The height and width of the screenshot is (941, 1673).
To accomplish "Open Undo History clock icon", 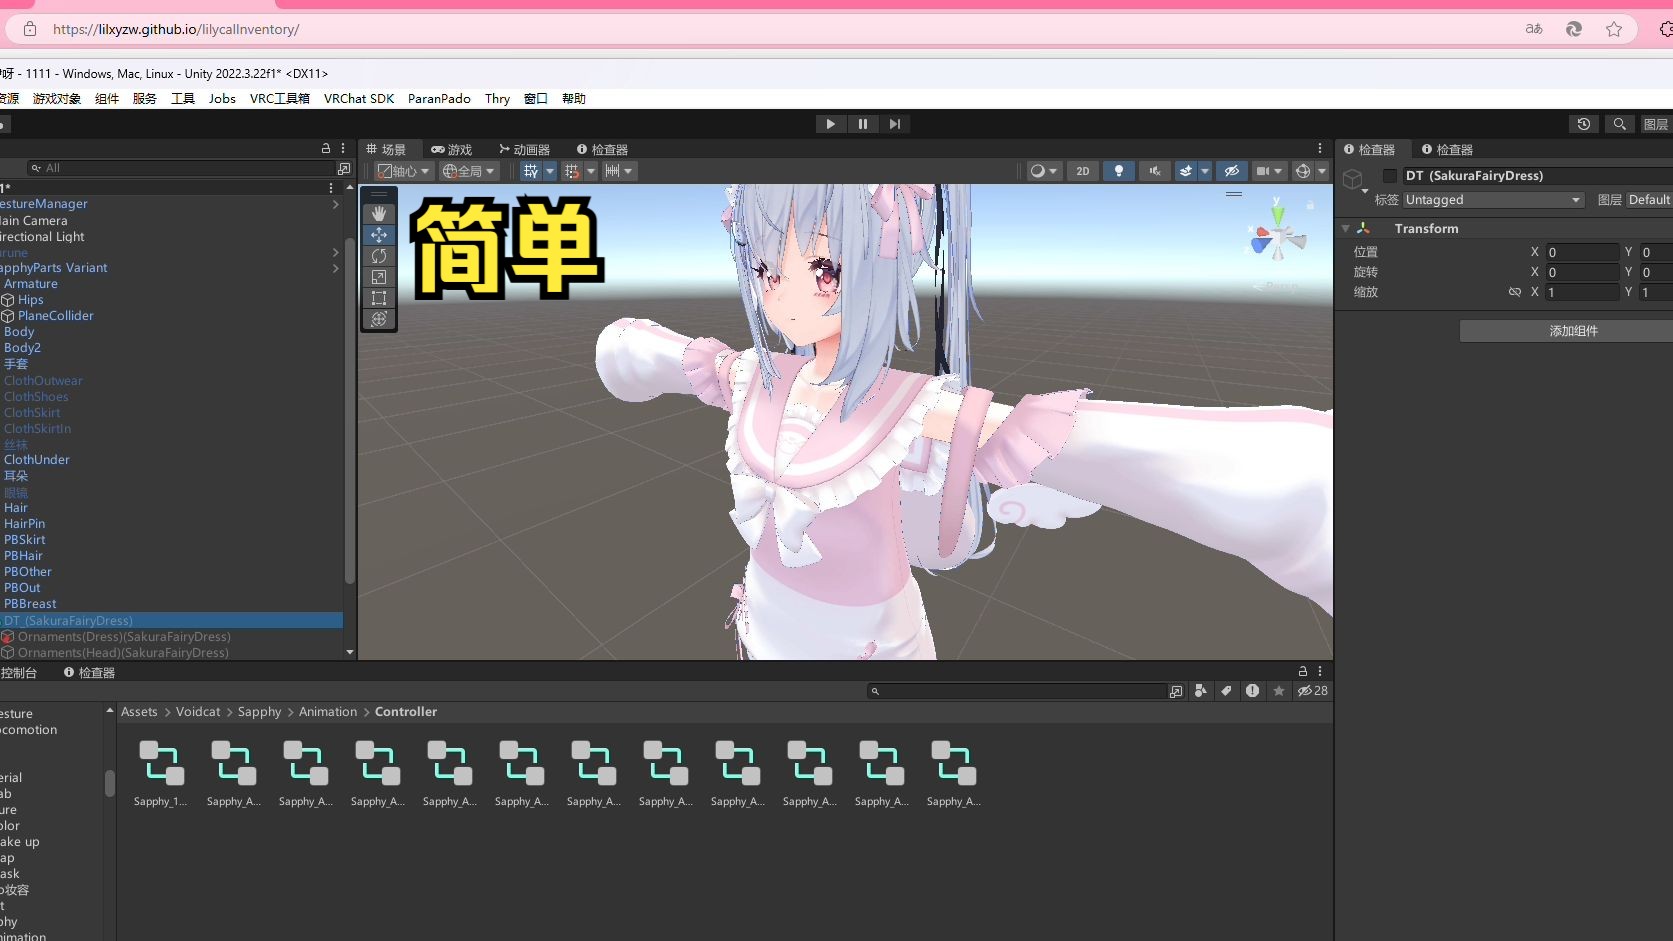I will (x=1584, y=124).
